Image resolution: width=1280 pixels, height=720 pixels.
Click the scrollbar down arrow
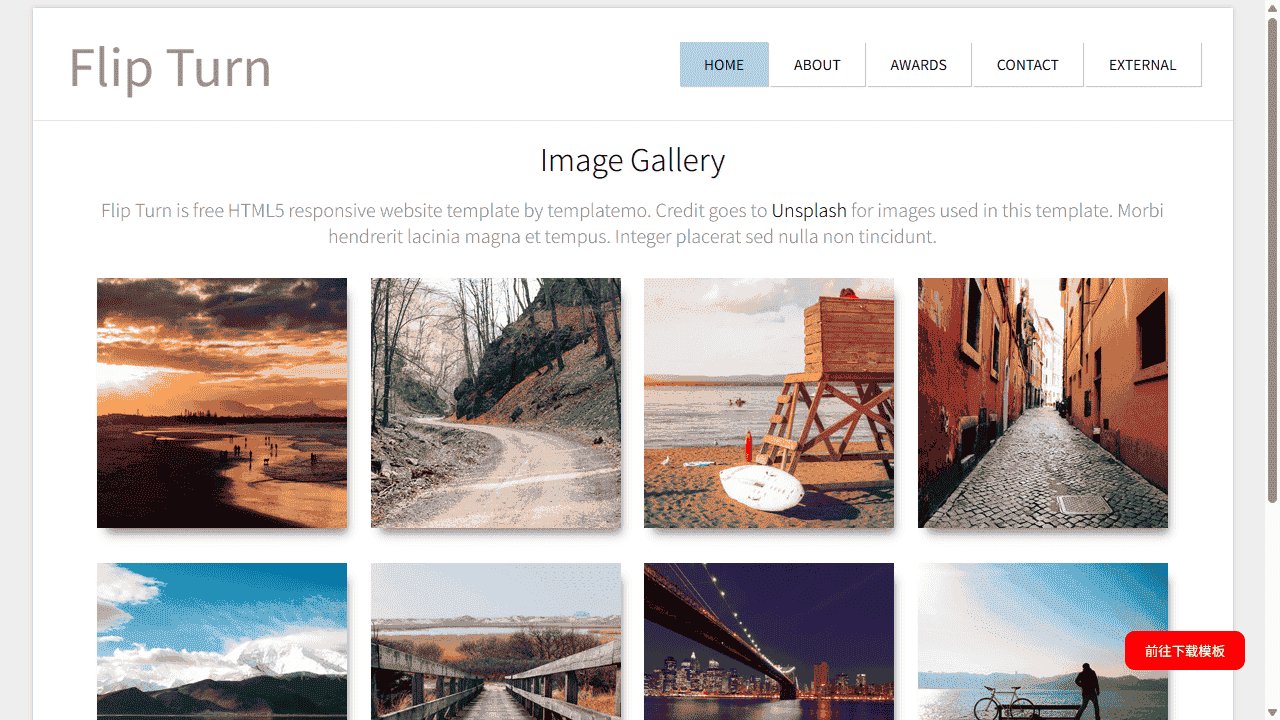(1272, 712)
